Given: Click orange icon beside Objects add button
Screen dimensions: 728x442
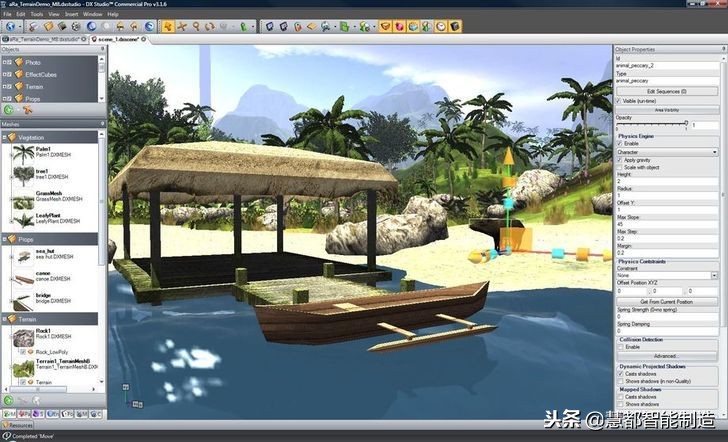Looking at the screenshot, I should pyautogui.click(x=28, y=110).
